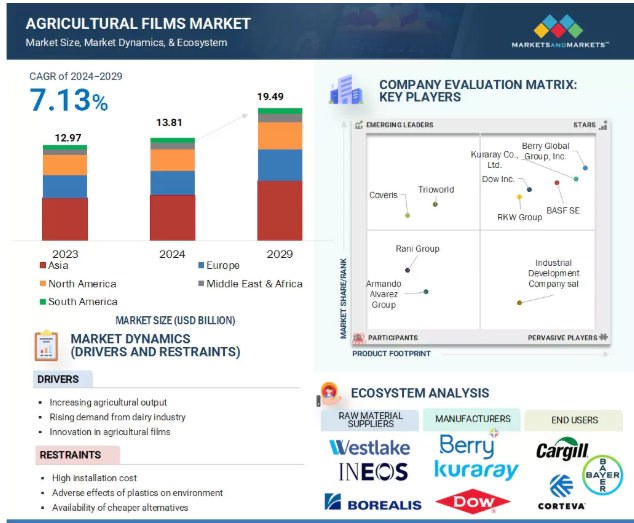Click "Increasing agricultural output" bullet
634x523 pixels.
(108, 402)
